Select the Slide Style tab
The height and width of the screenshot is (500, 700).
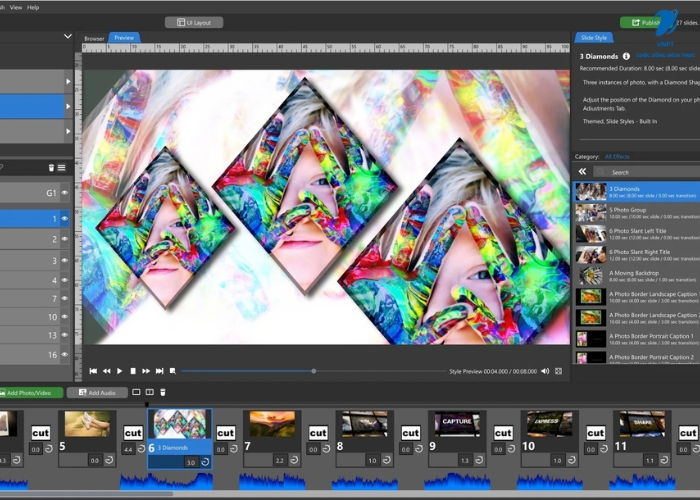[594, 38]
